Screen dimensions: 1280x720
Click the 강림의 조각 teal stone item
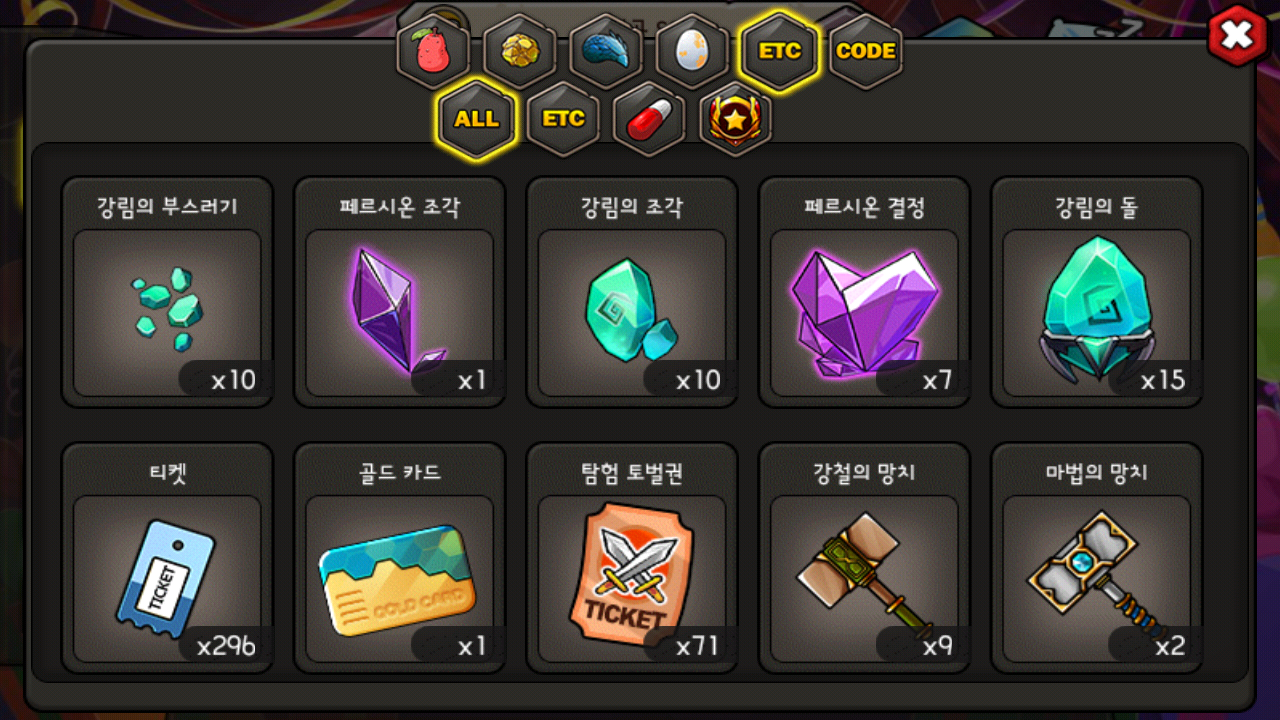[x=632, y=292]
